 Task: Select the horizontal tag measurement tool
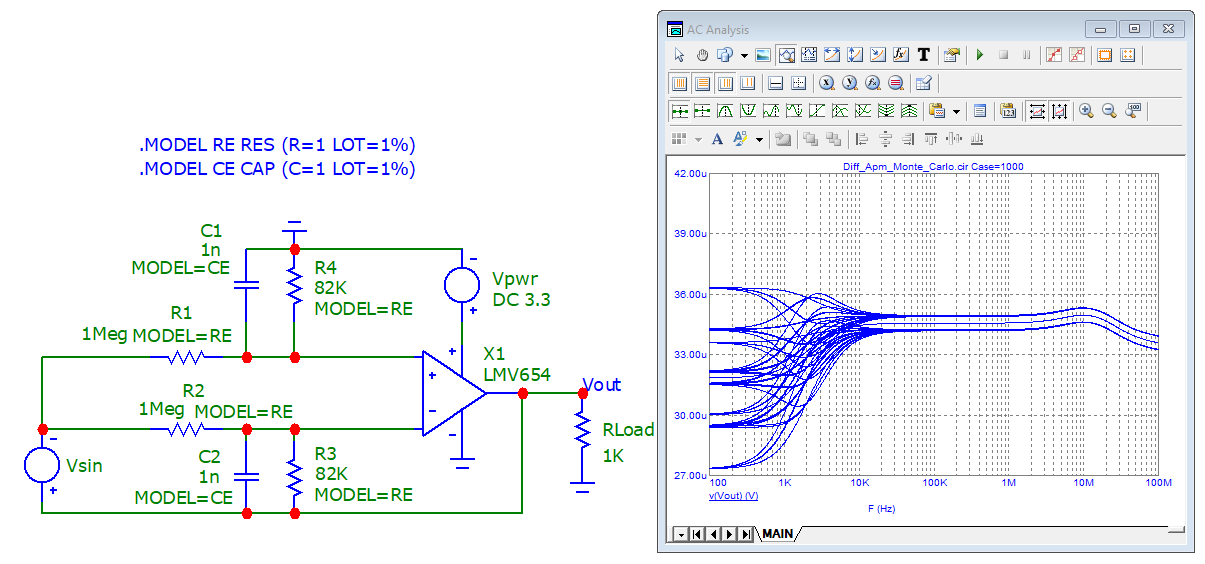tap(832, 55)
